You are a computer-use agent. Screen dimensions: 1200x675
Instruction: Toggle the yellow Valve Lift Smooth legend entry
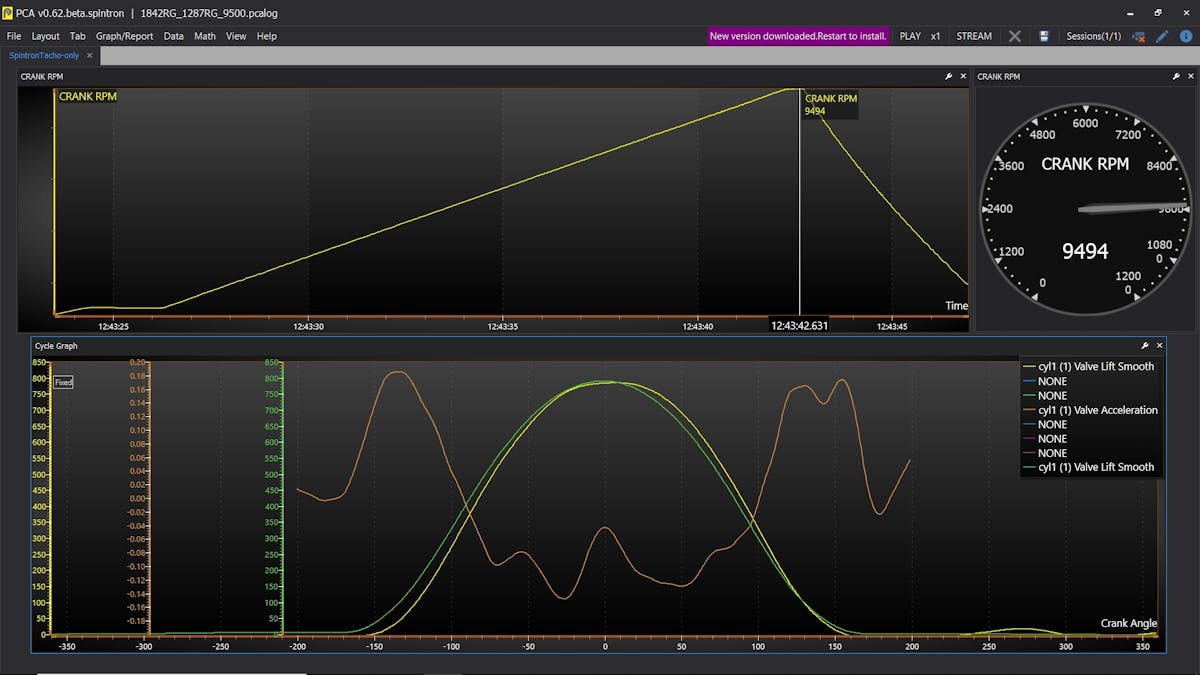[x=1095, y=366]
